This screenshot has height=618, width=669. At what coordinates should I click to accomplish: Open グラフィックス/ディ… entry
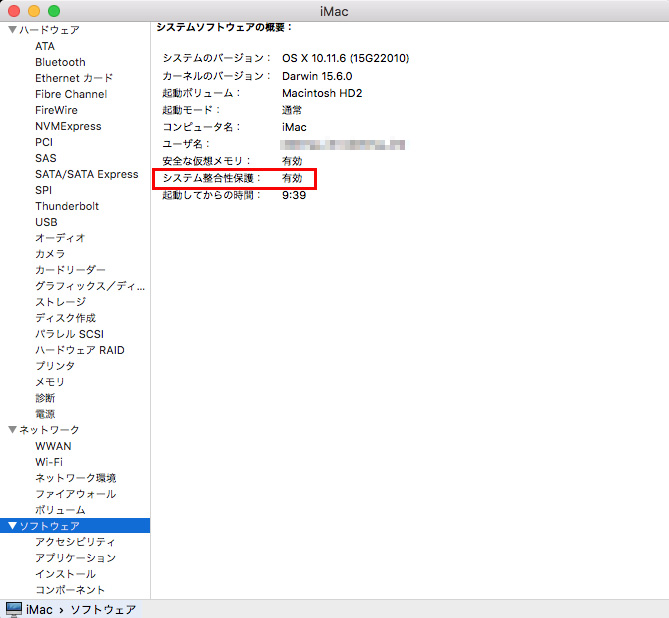point(90,286)
